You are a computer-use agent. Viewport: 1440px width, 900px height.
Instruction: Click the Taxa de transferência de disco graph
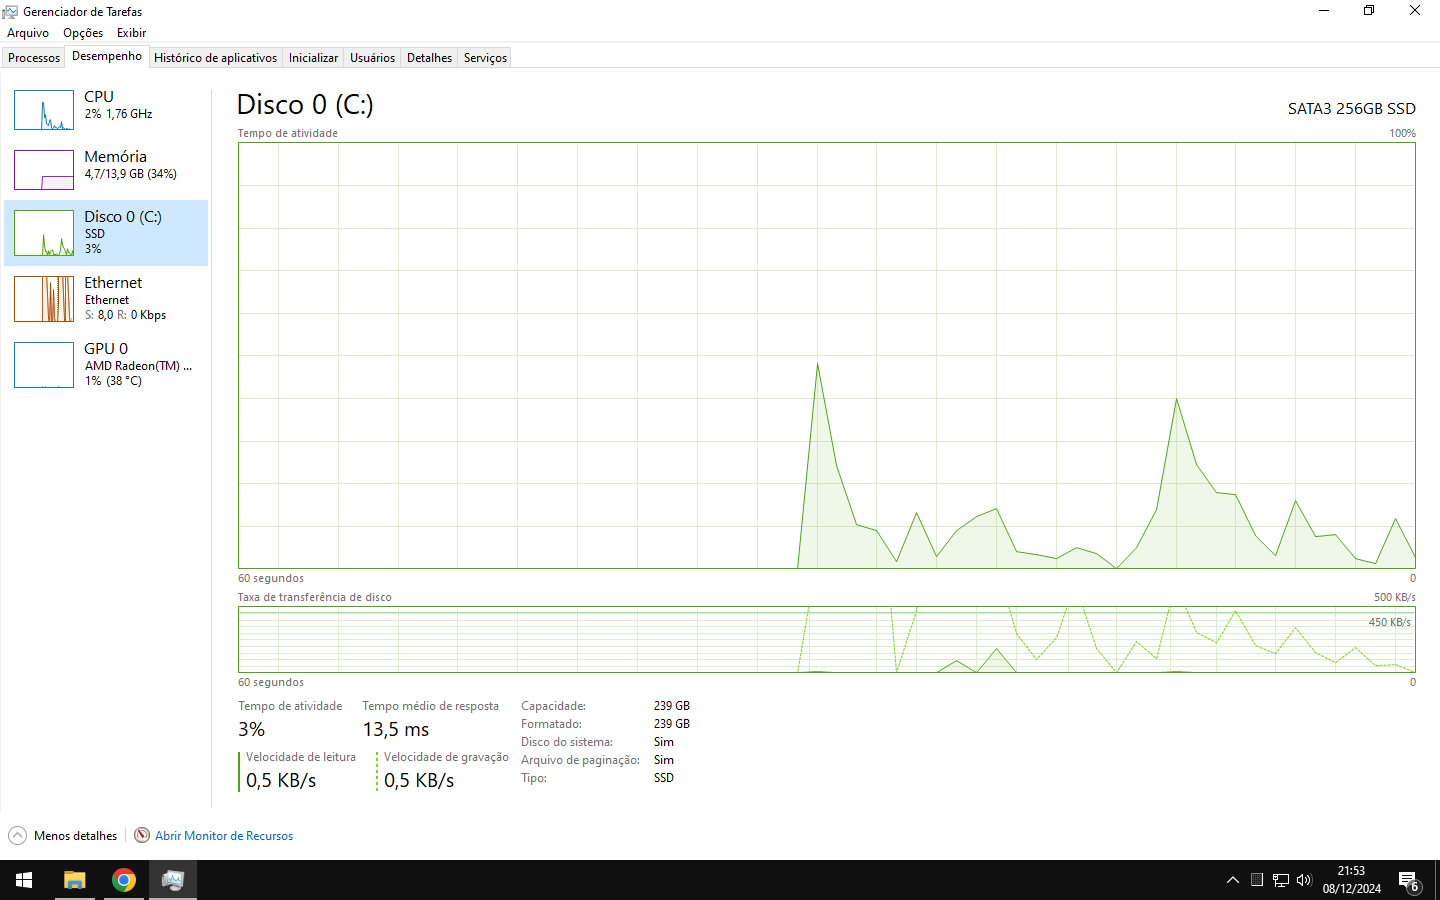(x=827, y=639)
